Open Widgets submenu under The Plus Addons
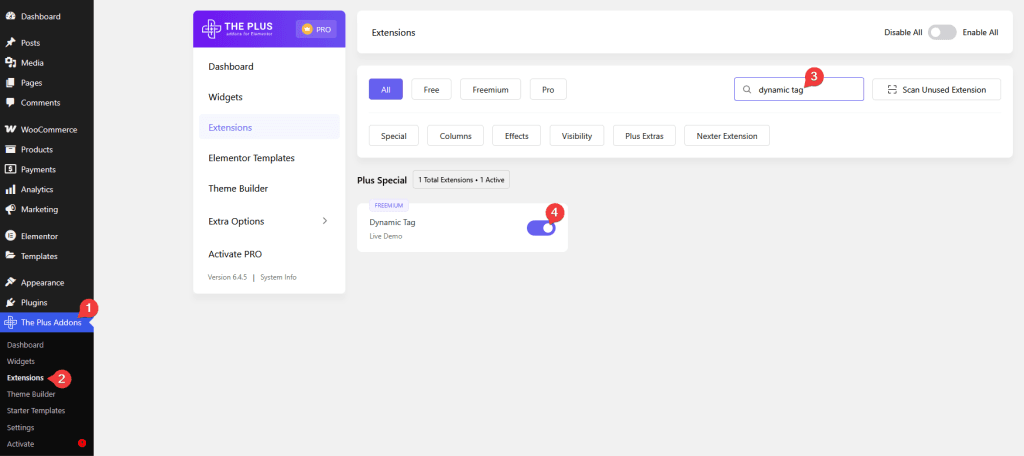 click(x=21, y=361)
